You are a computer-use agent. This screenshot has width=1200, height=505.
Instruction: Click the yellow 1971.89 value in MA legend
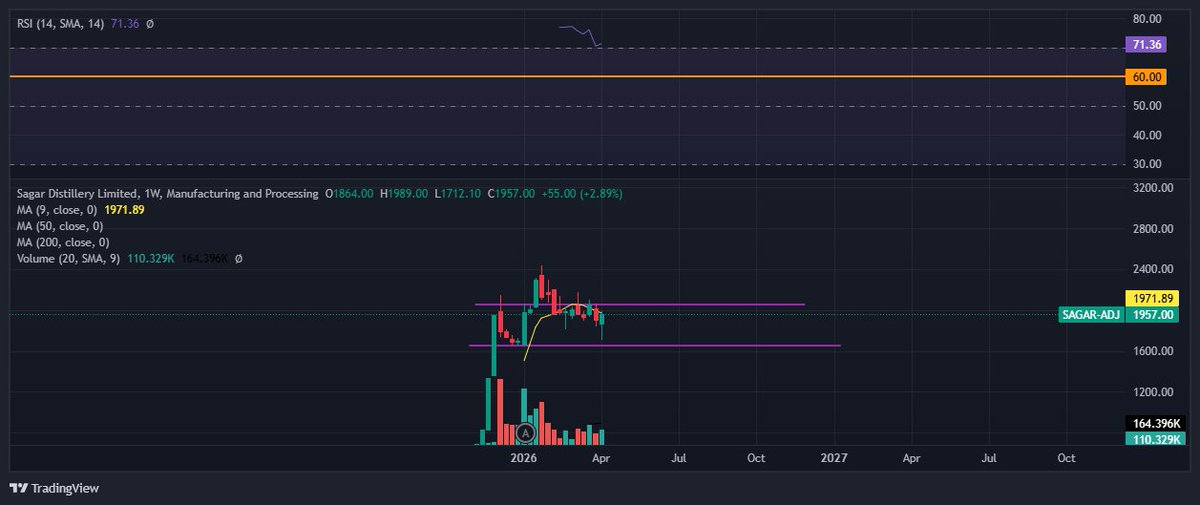click(125, 209)
